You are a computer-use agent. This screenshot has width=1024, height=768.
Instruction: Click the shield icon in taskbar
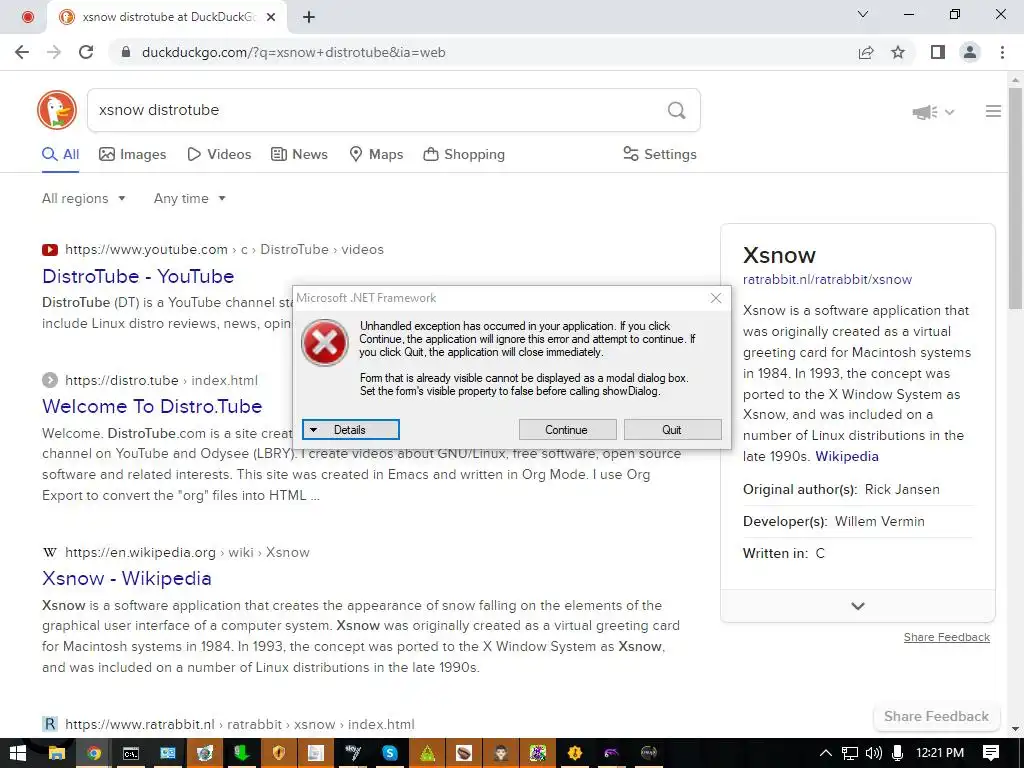[x=279, y=753]
